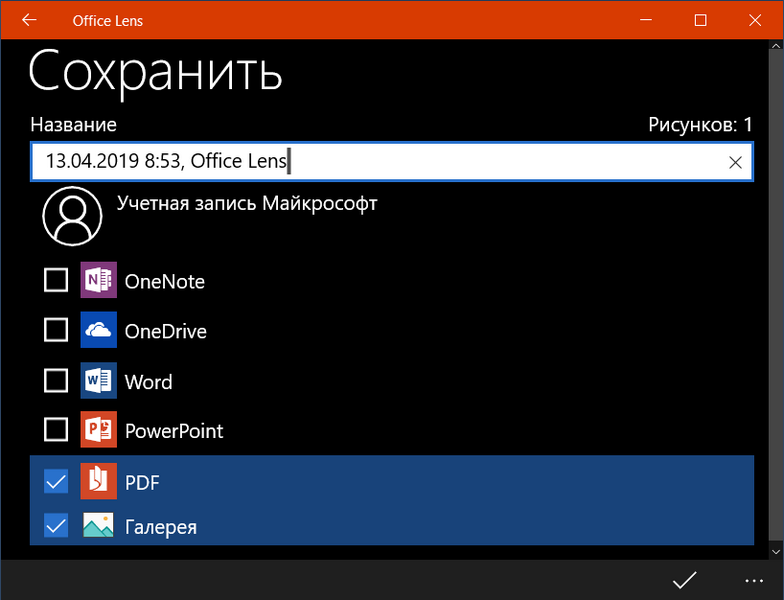Click the Название field label
The width and height of the screenshot is (784, 600).
tap(74, 124)
